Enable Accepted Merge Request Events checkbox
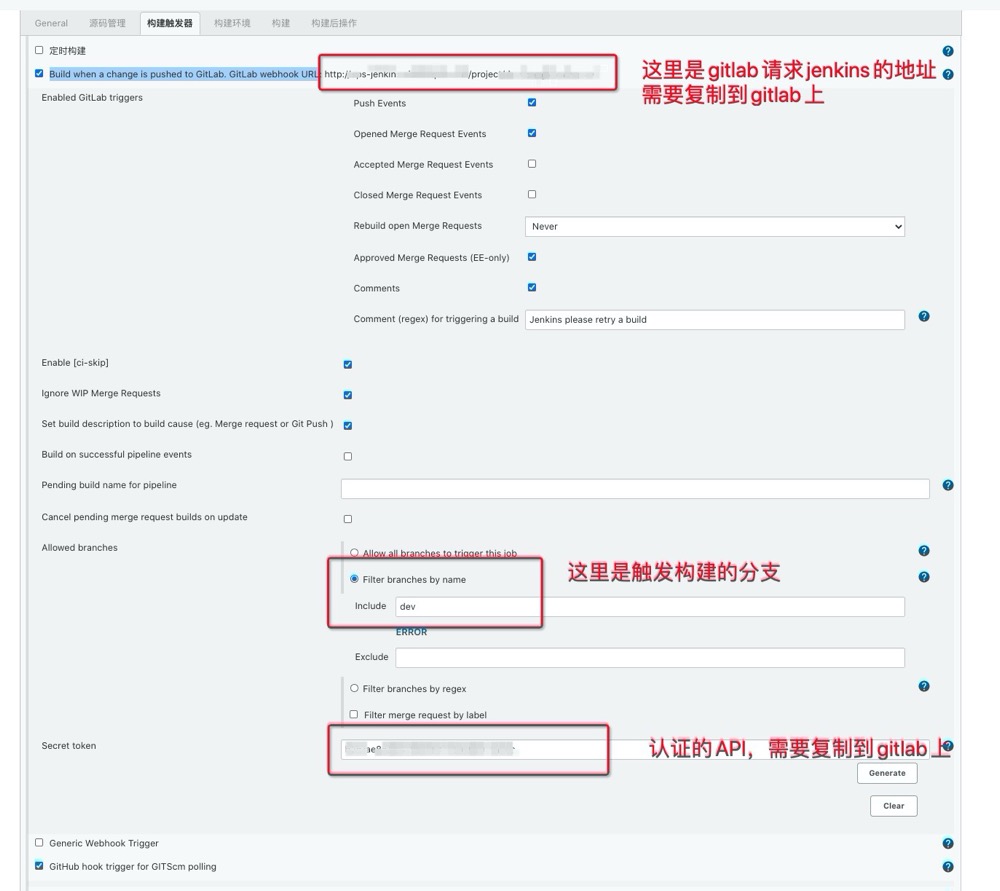The image size is (1000, 891). pos(532,164)
